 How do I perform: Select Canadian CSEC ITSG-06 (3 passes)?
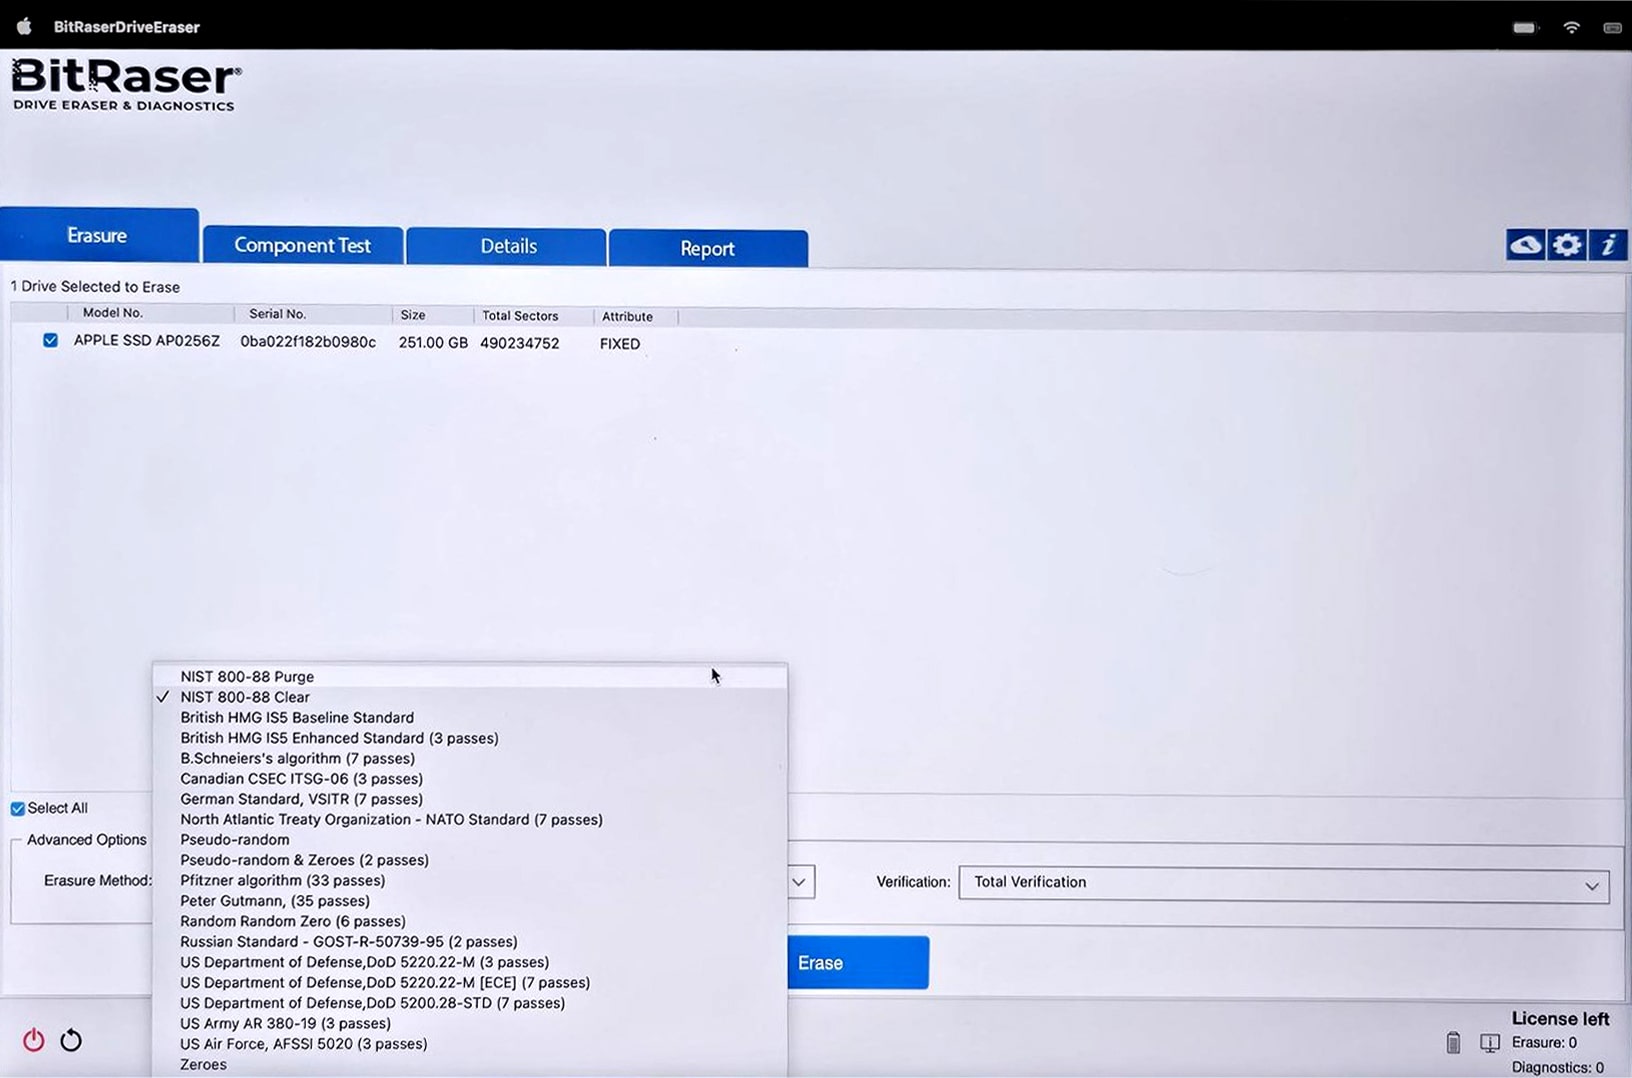point(470,779)
